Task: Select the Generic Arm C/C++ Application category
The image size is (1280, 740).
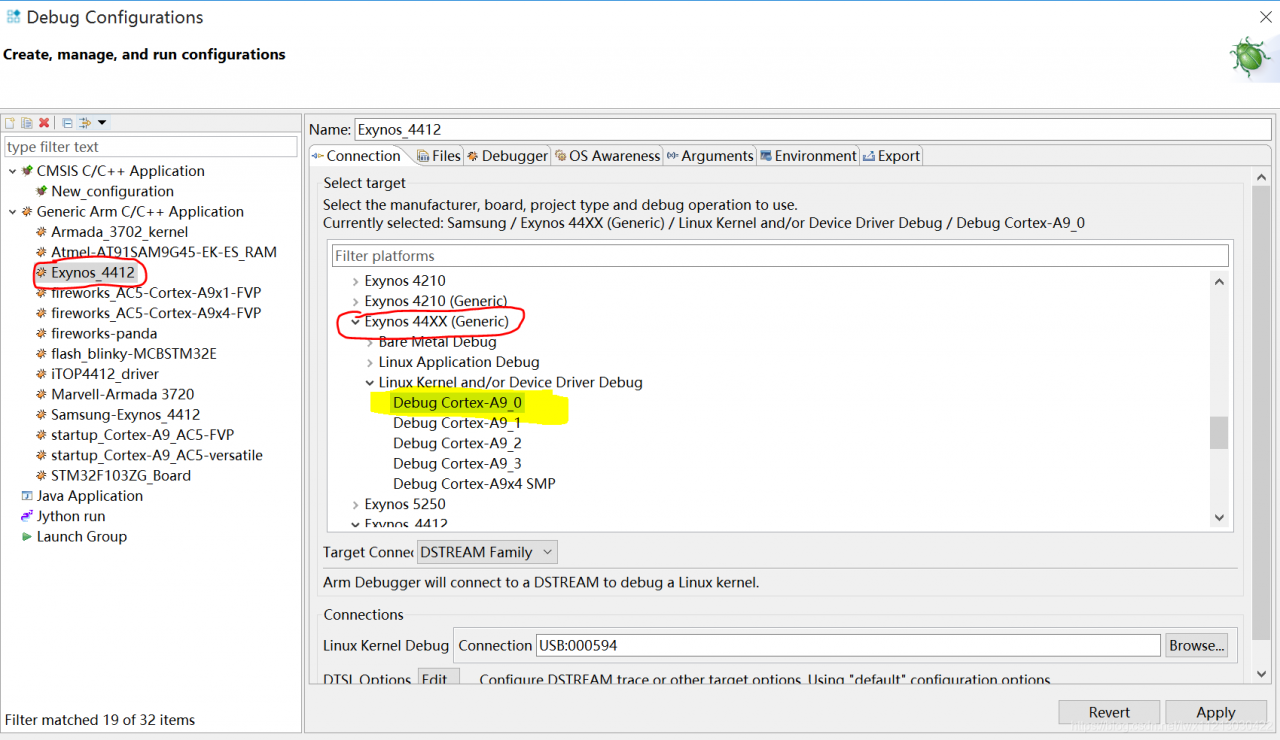Action: 140,212
